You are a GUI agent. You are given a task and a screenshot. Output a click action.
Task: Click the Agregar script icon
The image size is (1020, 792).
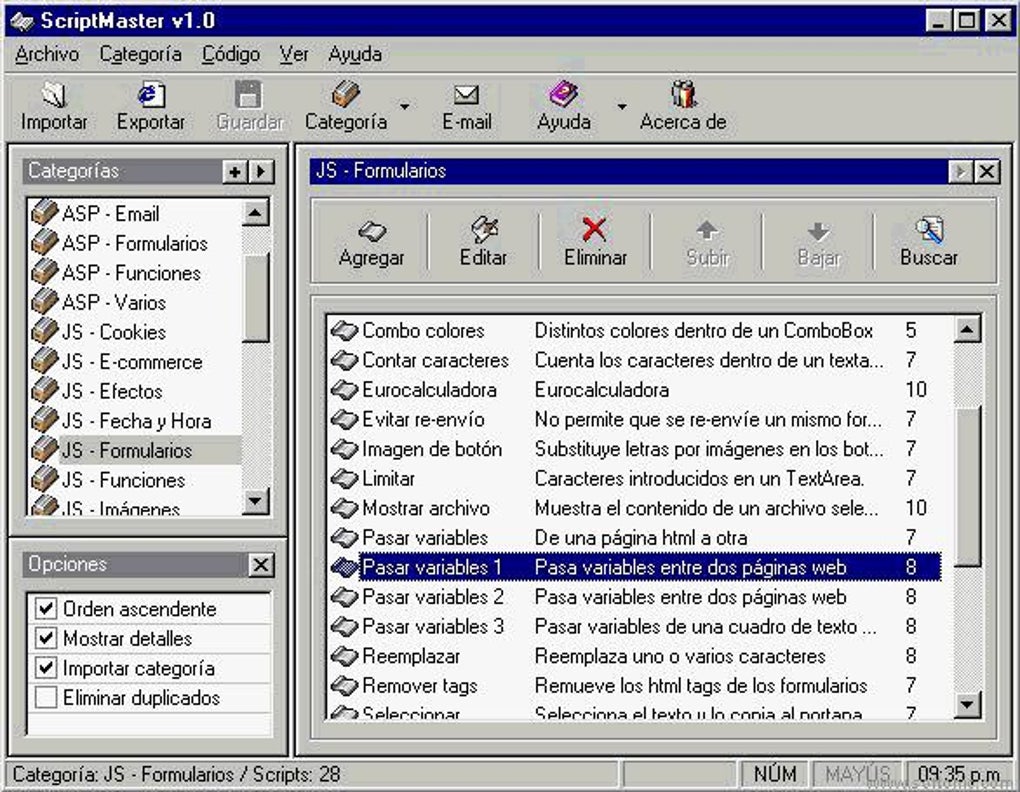(x=372, y=240)
